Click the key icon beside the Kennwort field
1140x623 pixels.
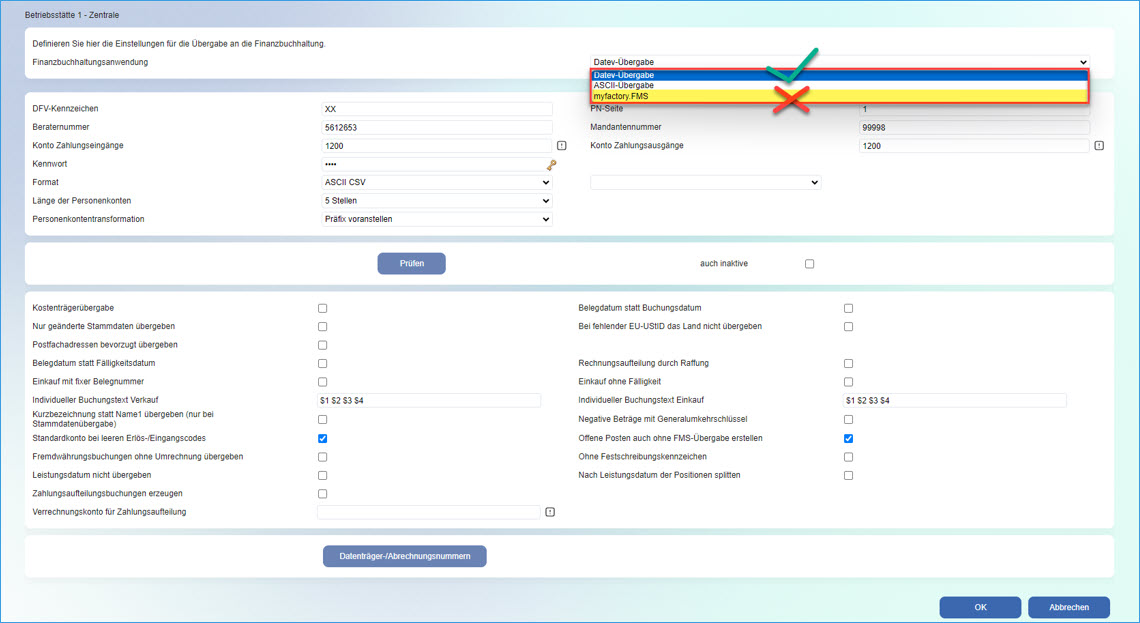tap(551, 167)
